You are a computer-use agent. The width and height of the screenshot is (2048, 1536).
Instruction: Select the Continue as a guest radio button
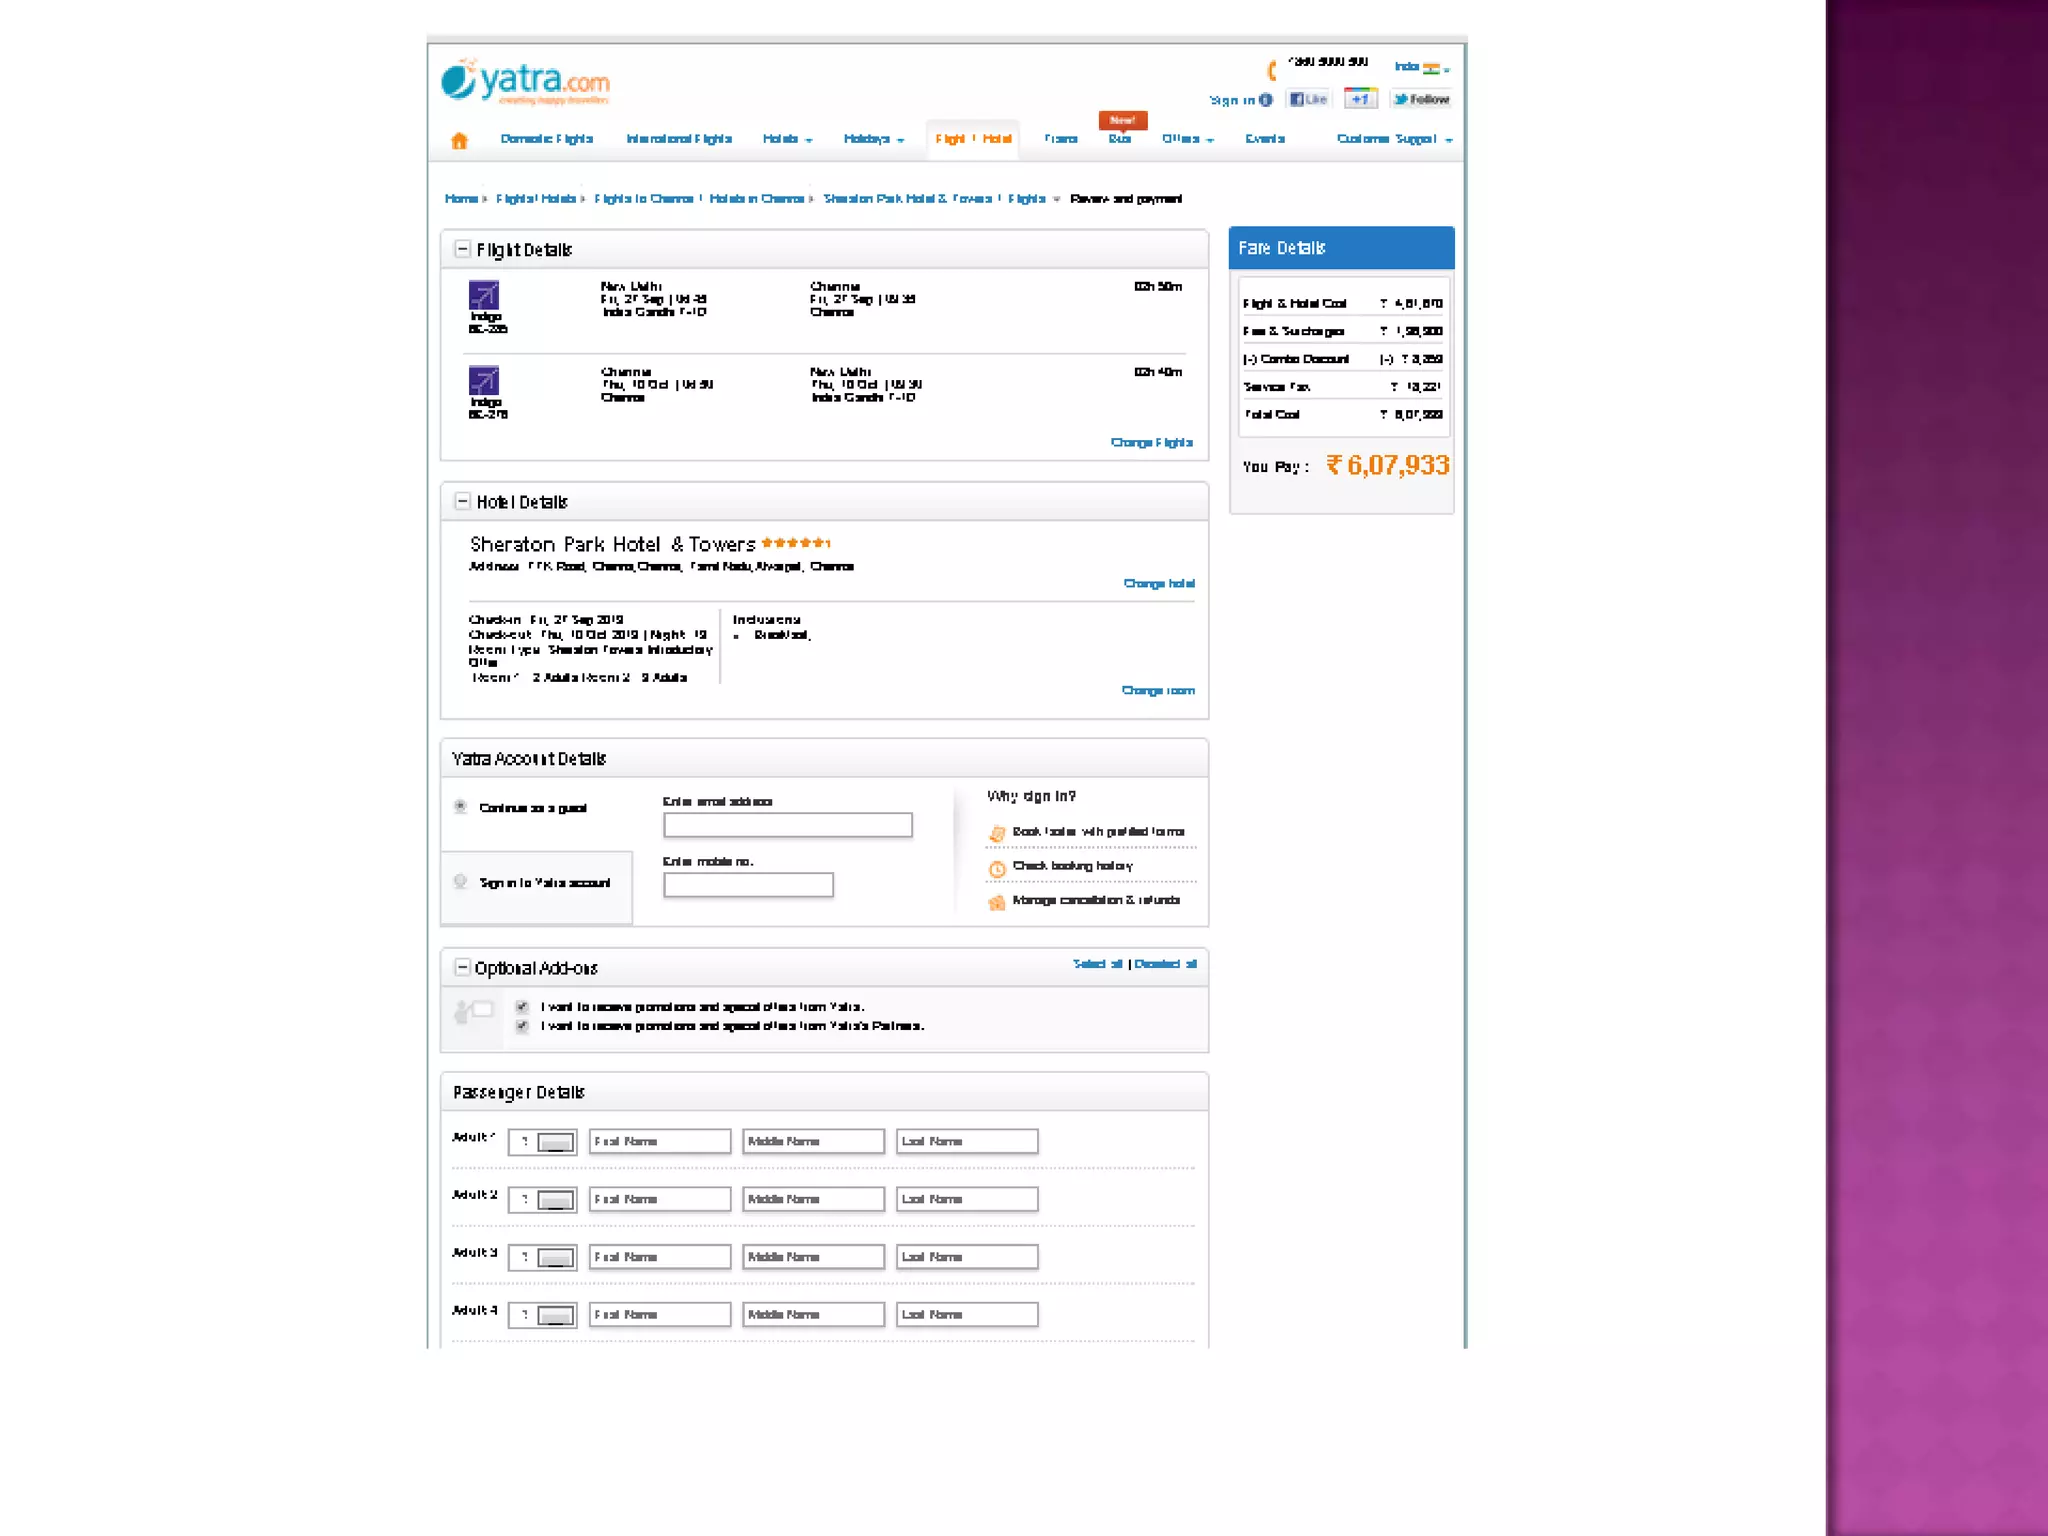coord(461,806)
